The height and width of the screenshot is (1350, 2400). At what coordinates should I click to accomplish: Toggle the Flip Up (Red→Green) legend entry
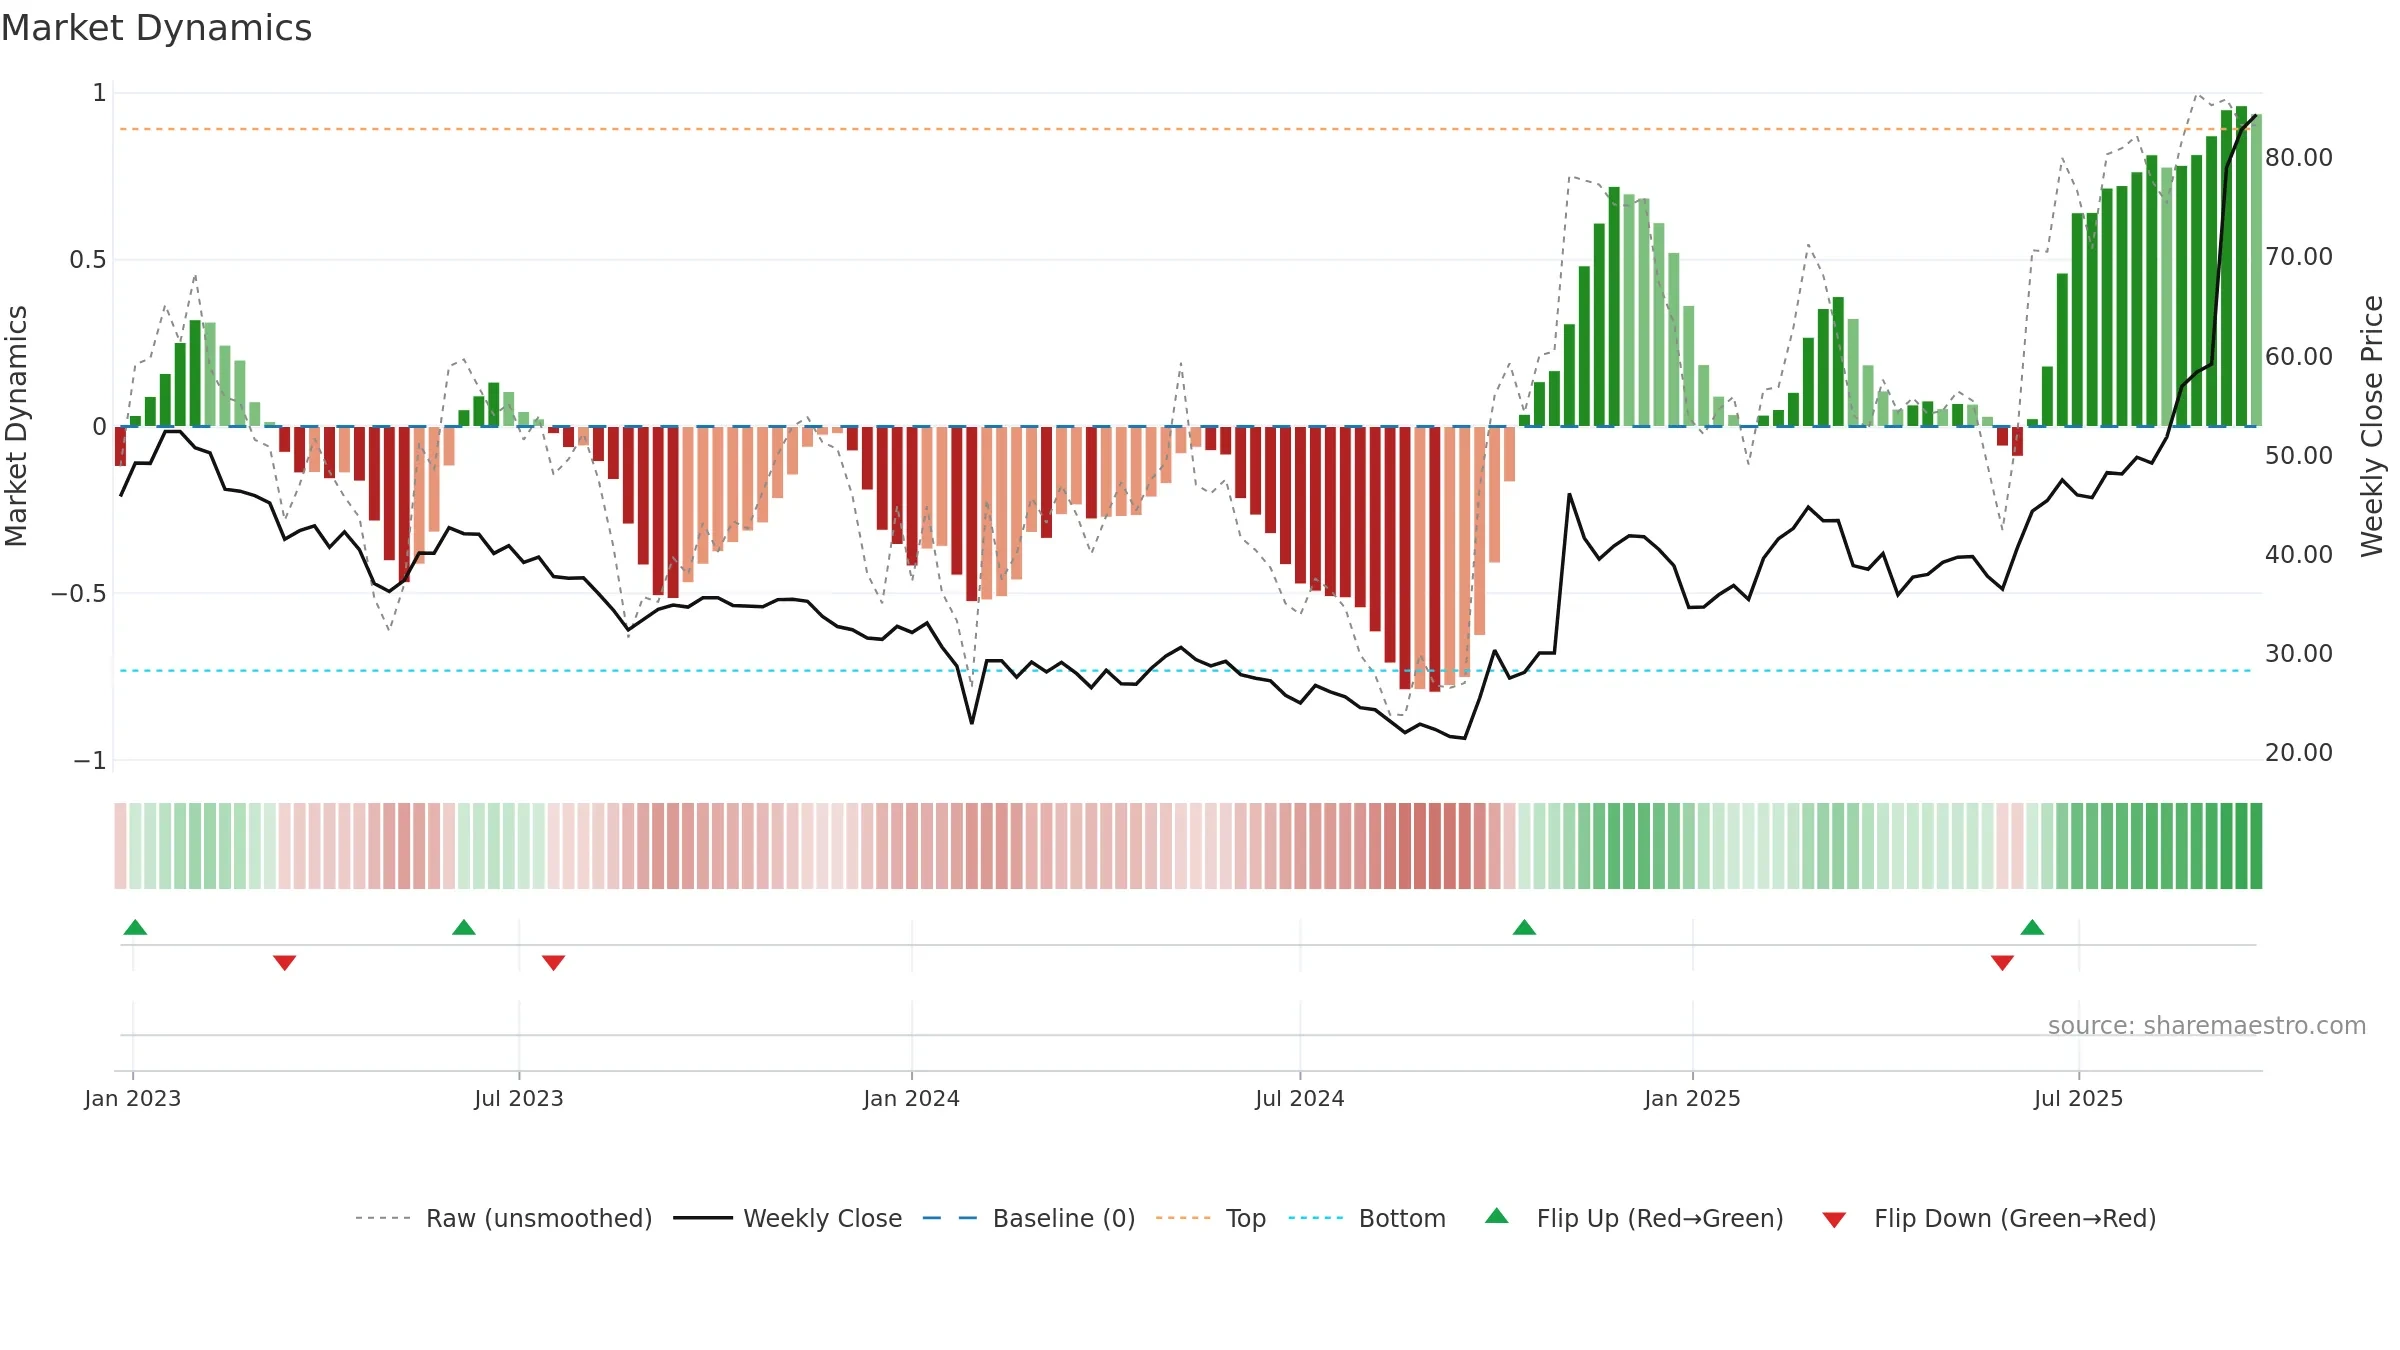point(1634,1218)
